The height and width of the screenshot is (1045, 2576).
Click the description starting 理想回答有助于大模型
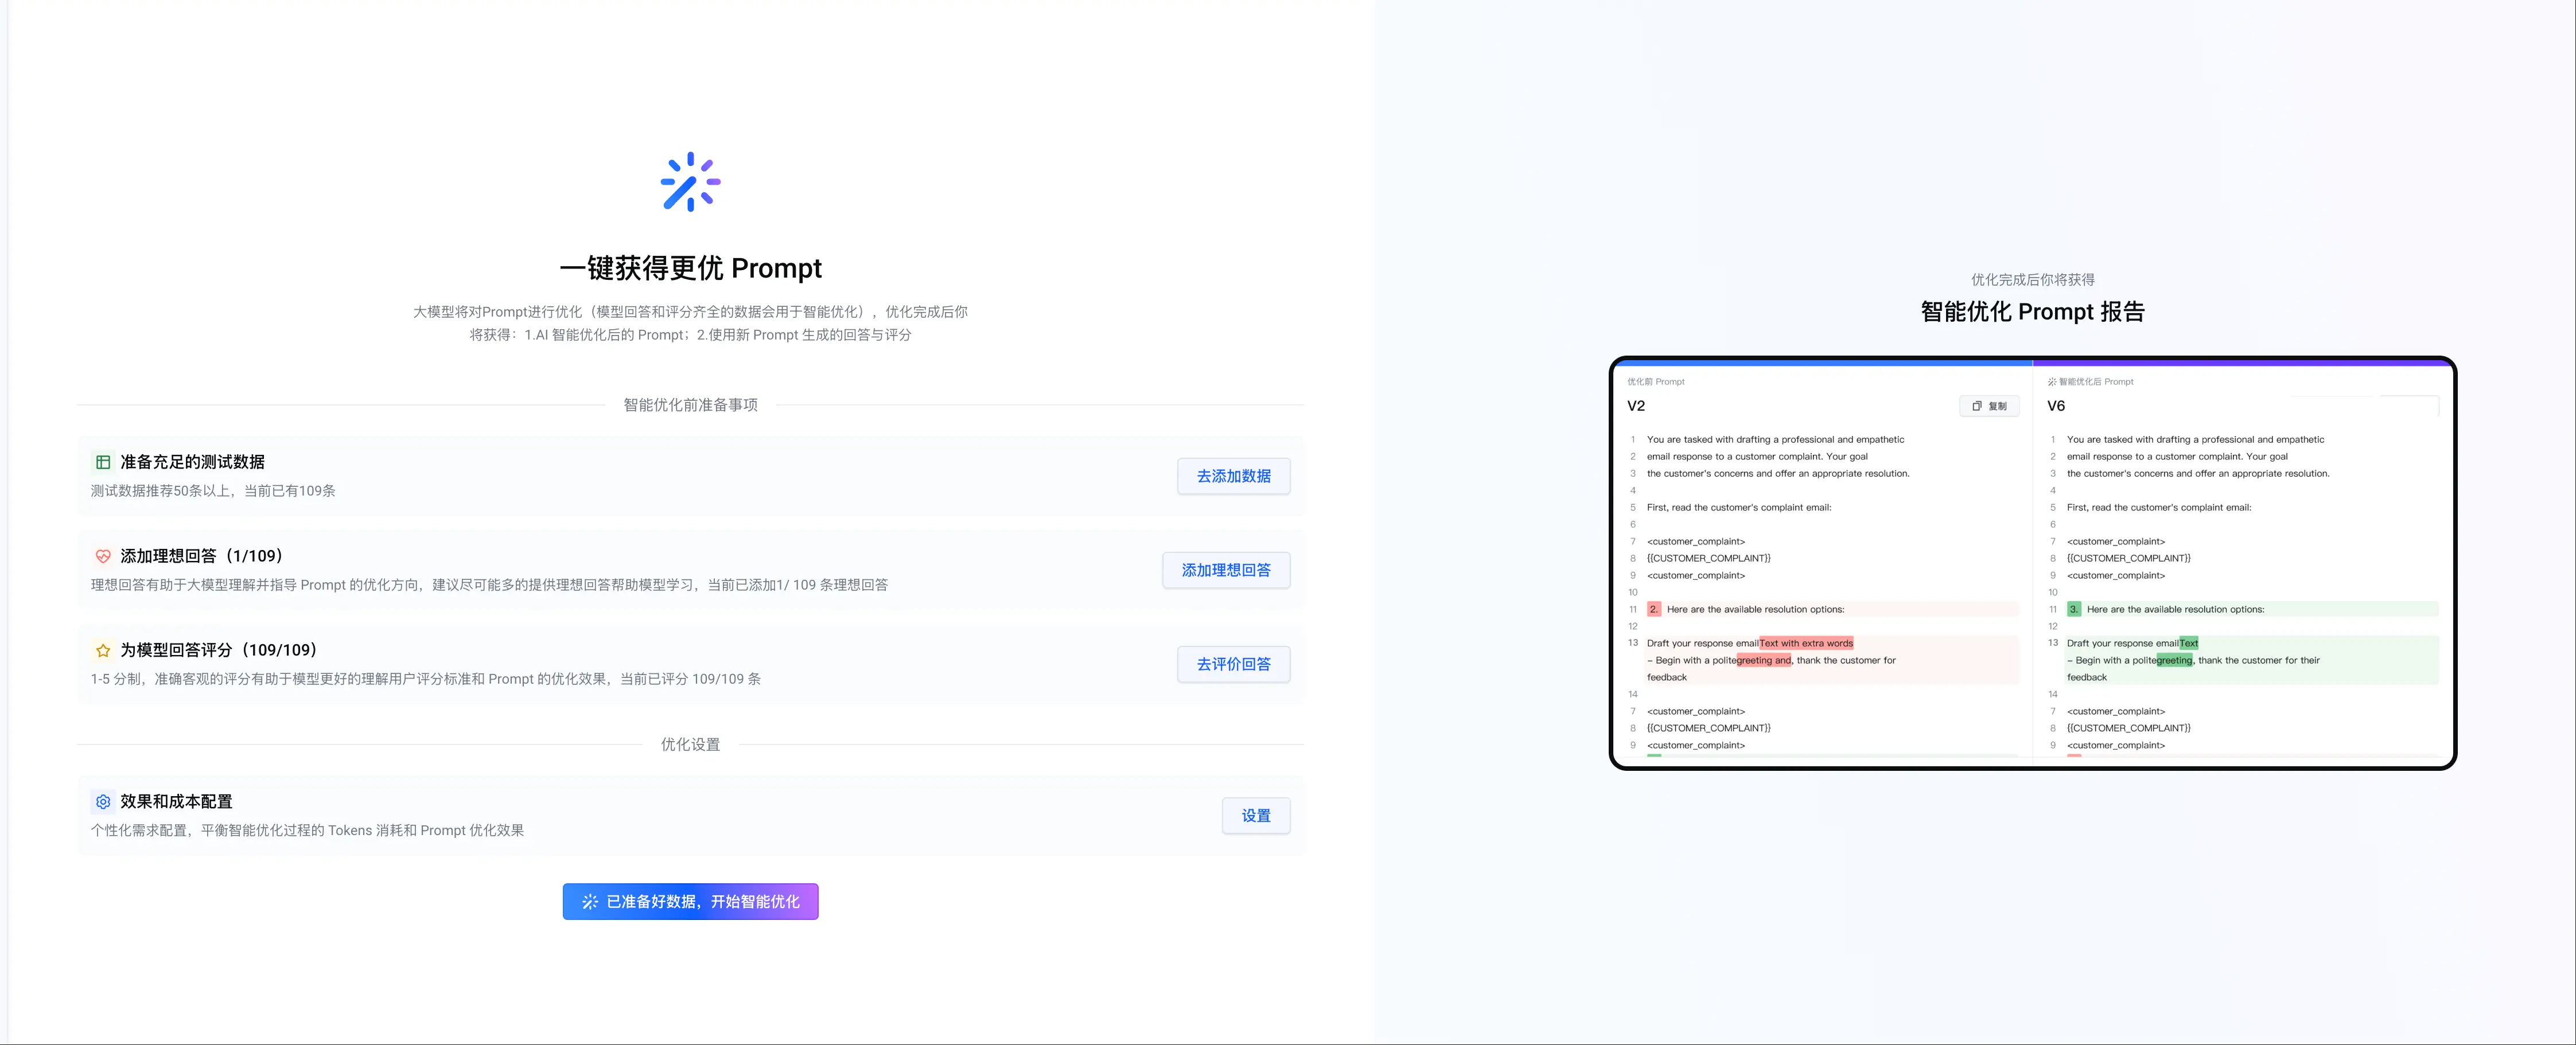tap(489, 585)
